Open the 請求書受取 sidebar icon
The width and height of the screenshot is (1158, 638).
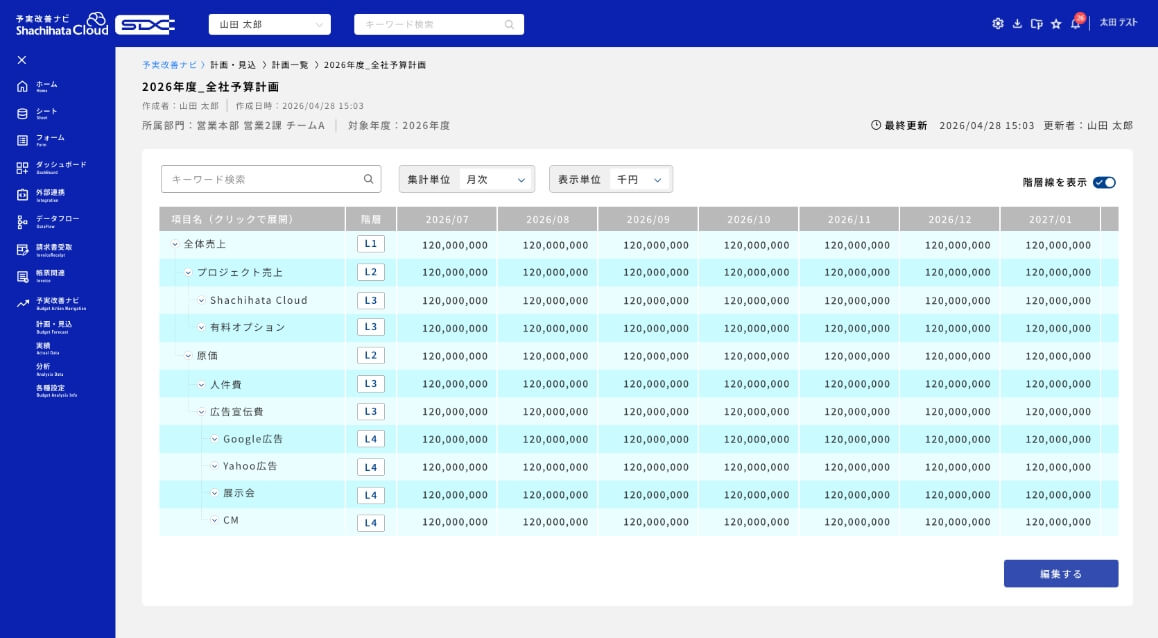tap(22, 250)
